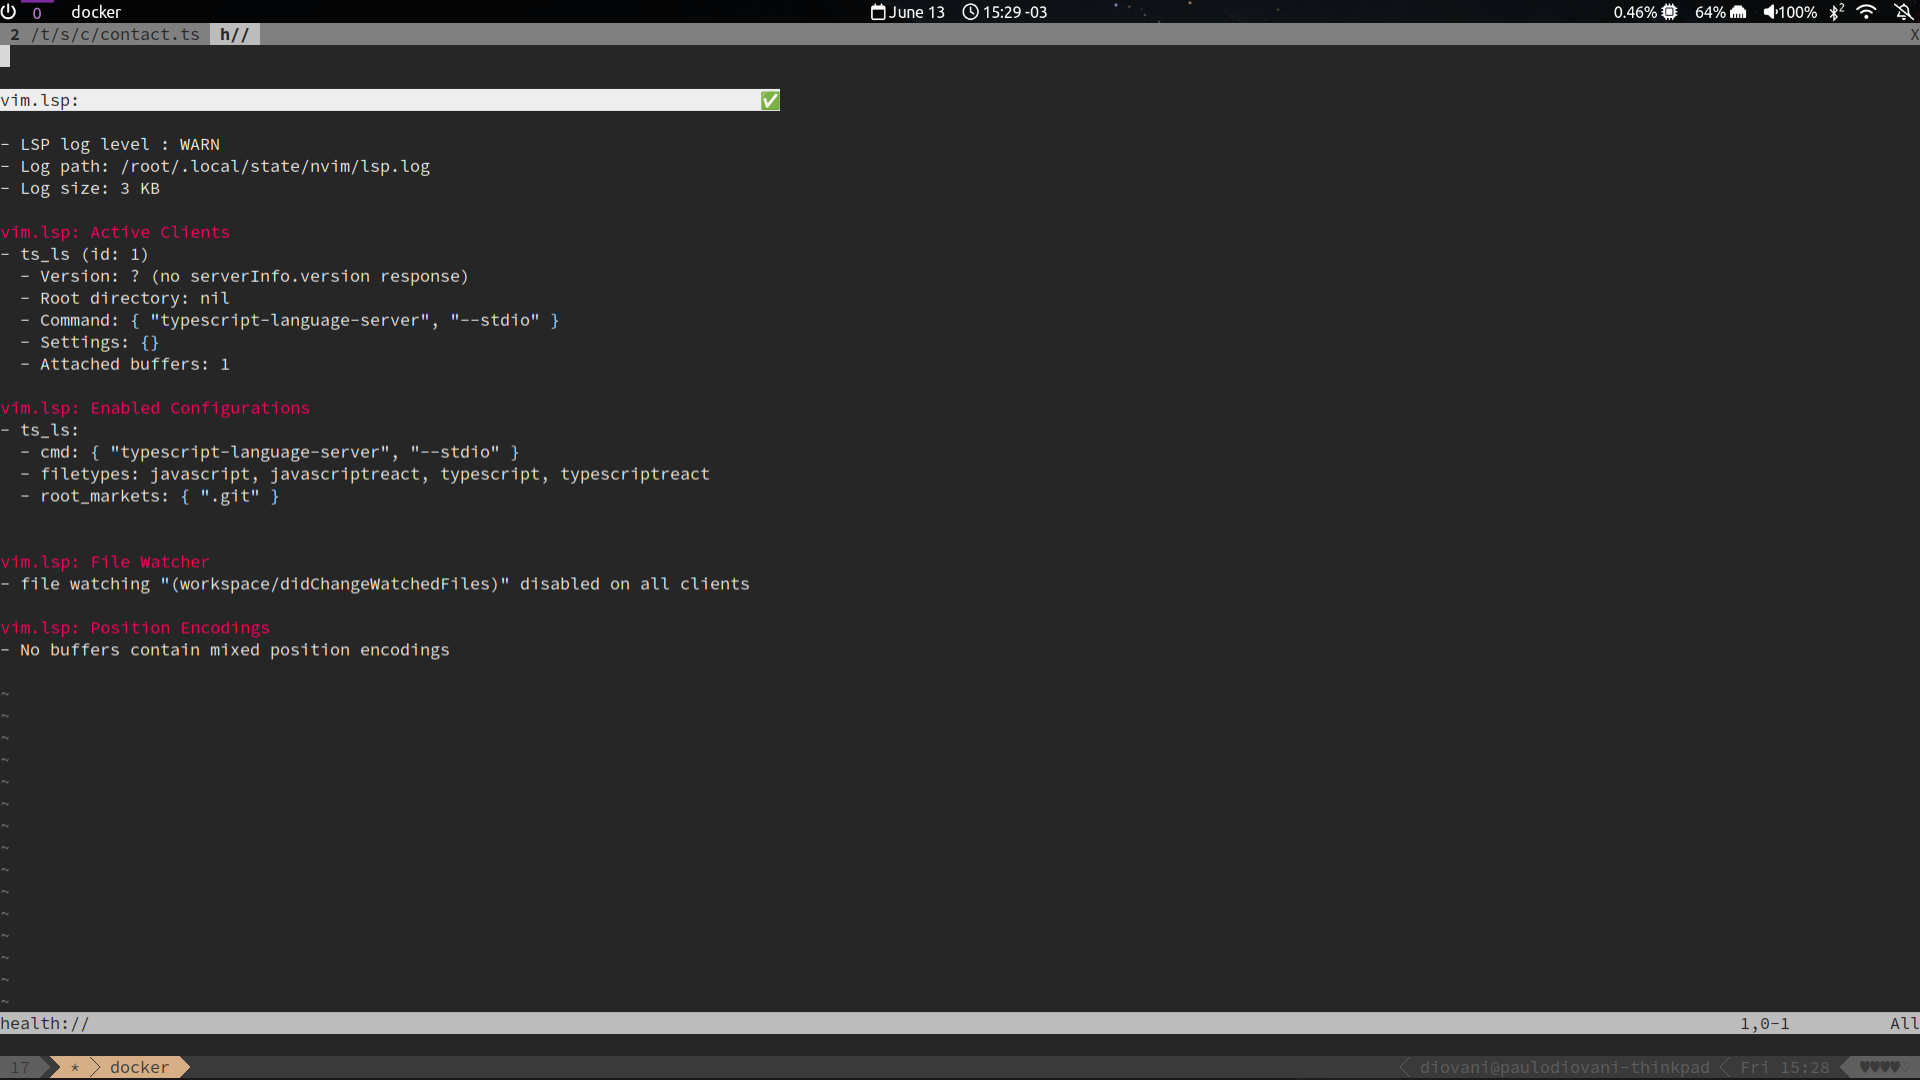Click the 'vim.lsp: Active Clients' heading

pyautogui.click(x=115, y=232)
